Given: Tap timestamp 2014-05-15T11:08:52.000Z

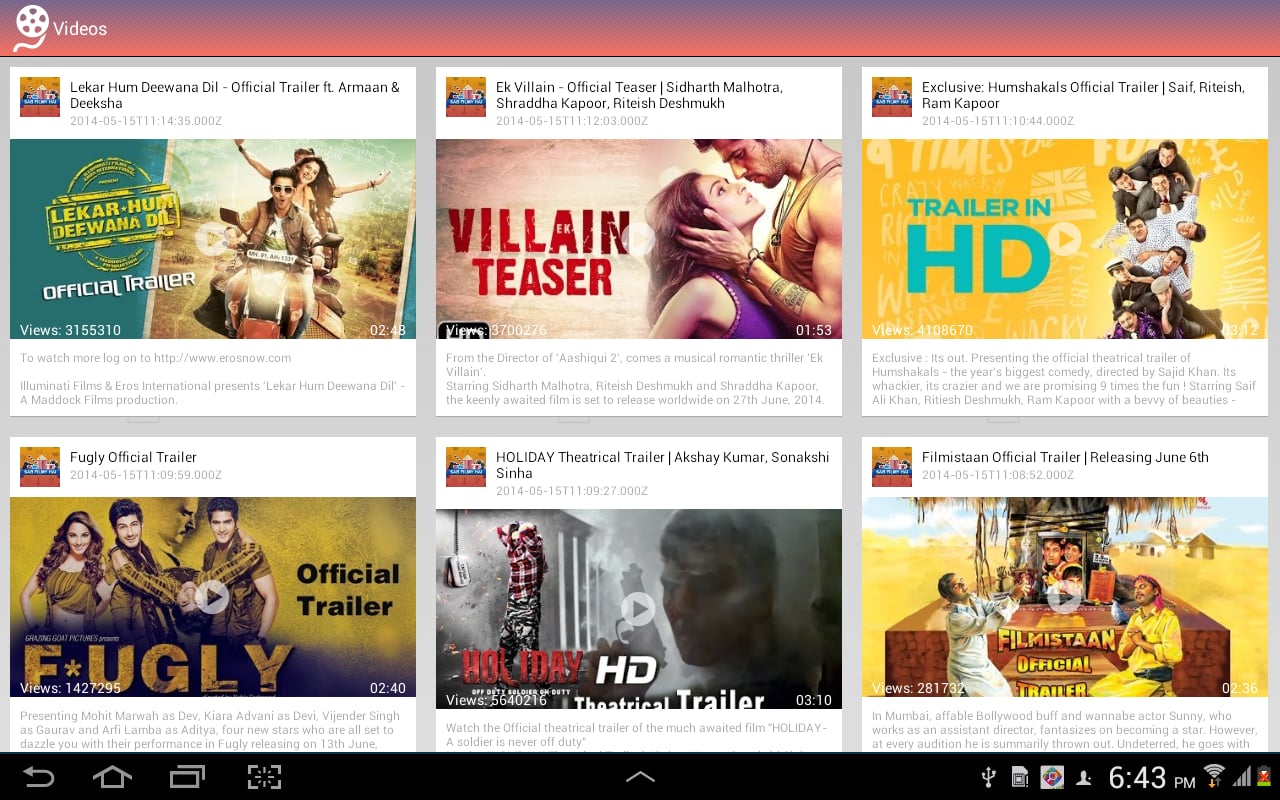Looking at the screenshot, I should click(x=998, y=475).
